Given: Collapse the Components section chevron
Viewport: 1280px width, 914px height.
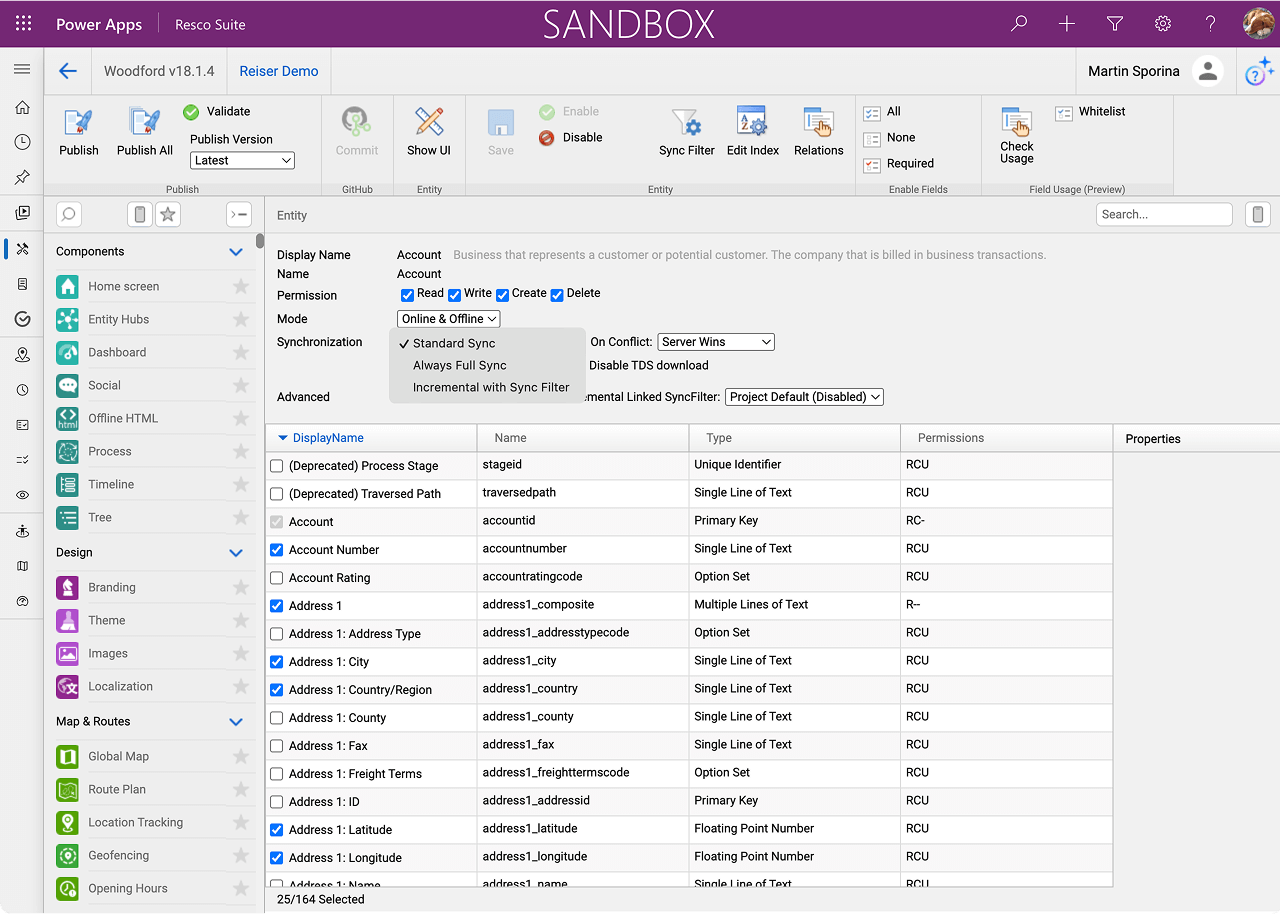Looking at the screenshot, I should click(x=236, y=252).
